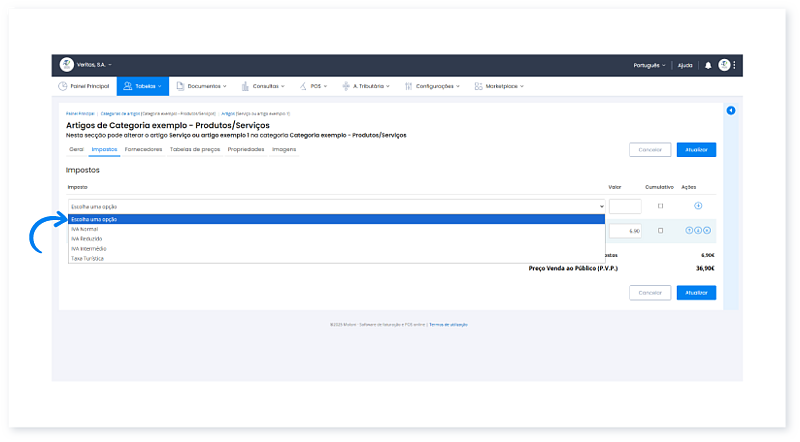Choose the Taxa Turística option
The width and height of the screenshot is (800, 442).
pyautogui.click(x=87, y=258)
